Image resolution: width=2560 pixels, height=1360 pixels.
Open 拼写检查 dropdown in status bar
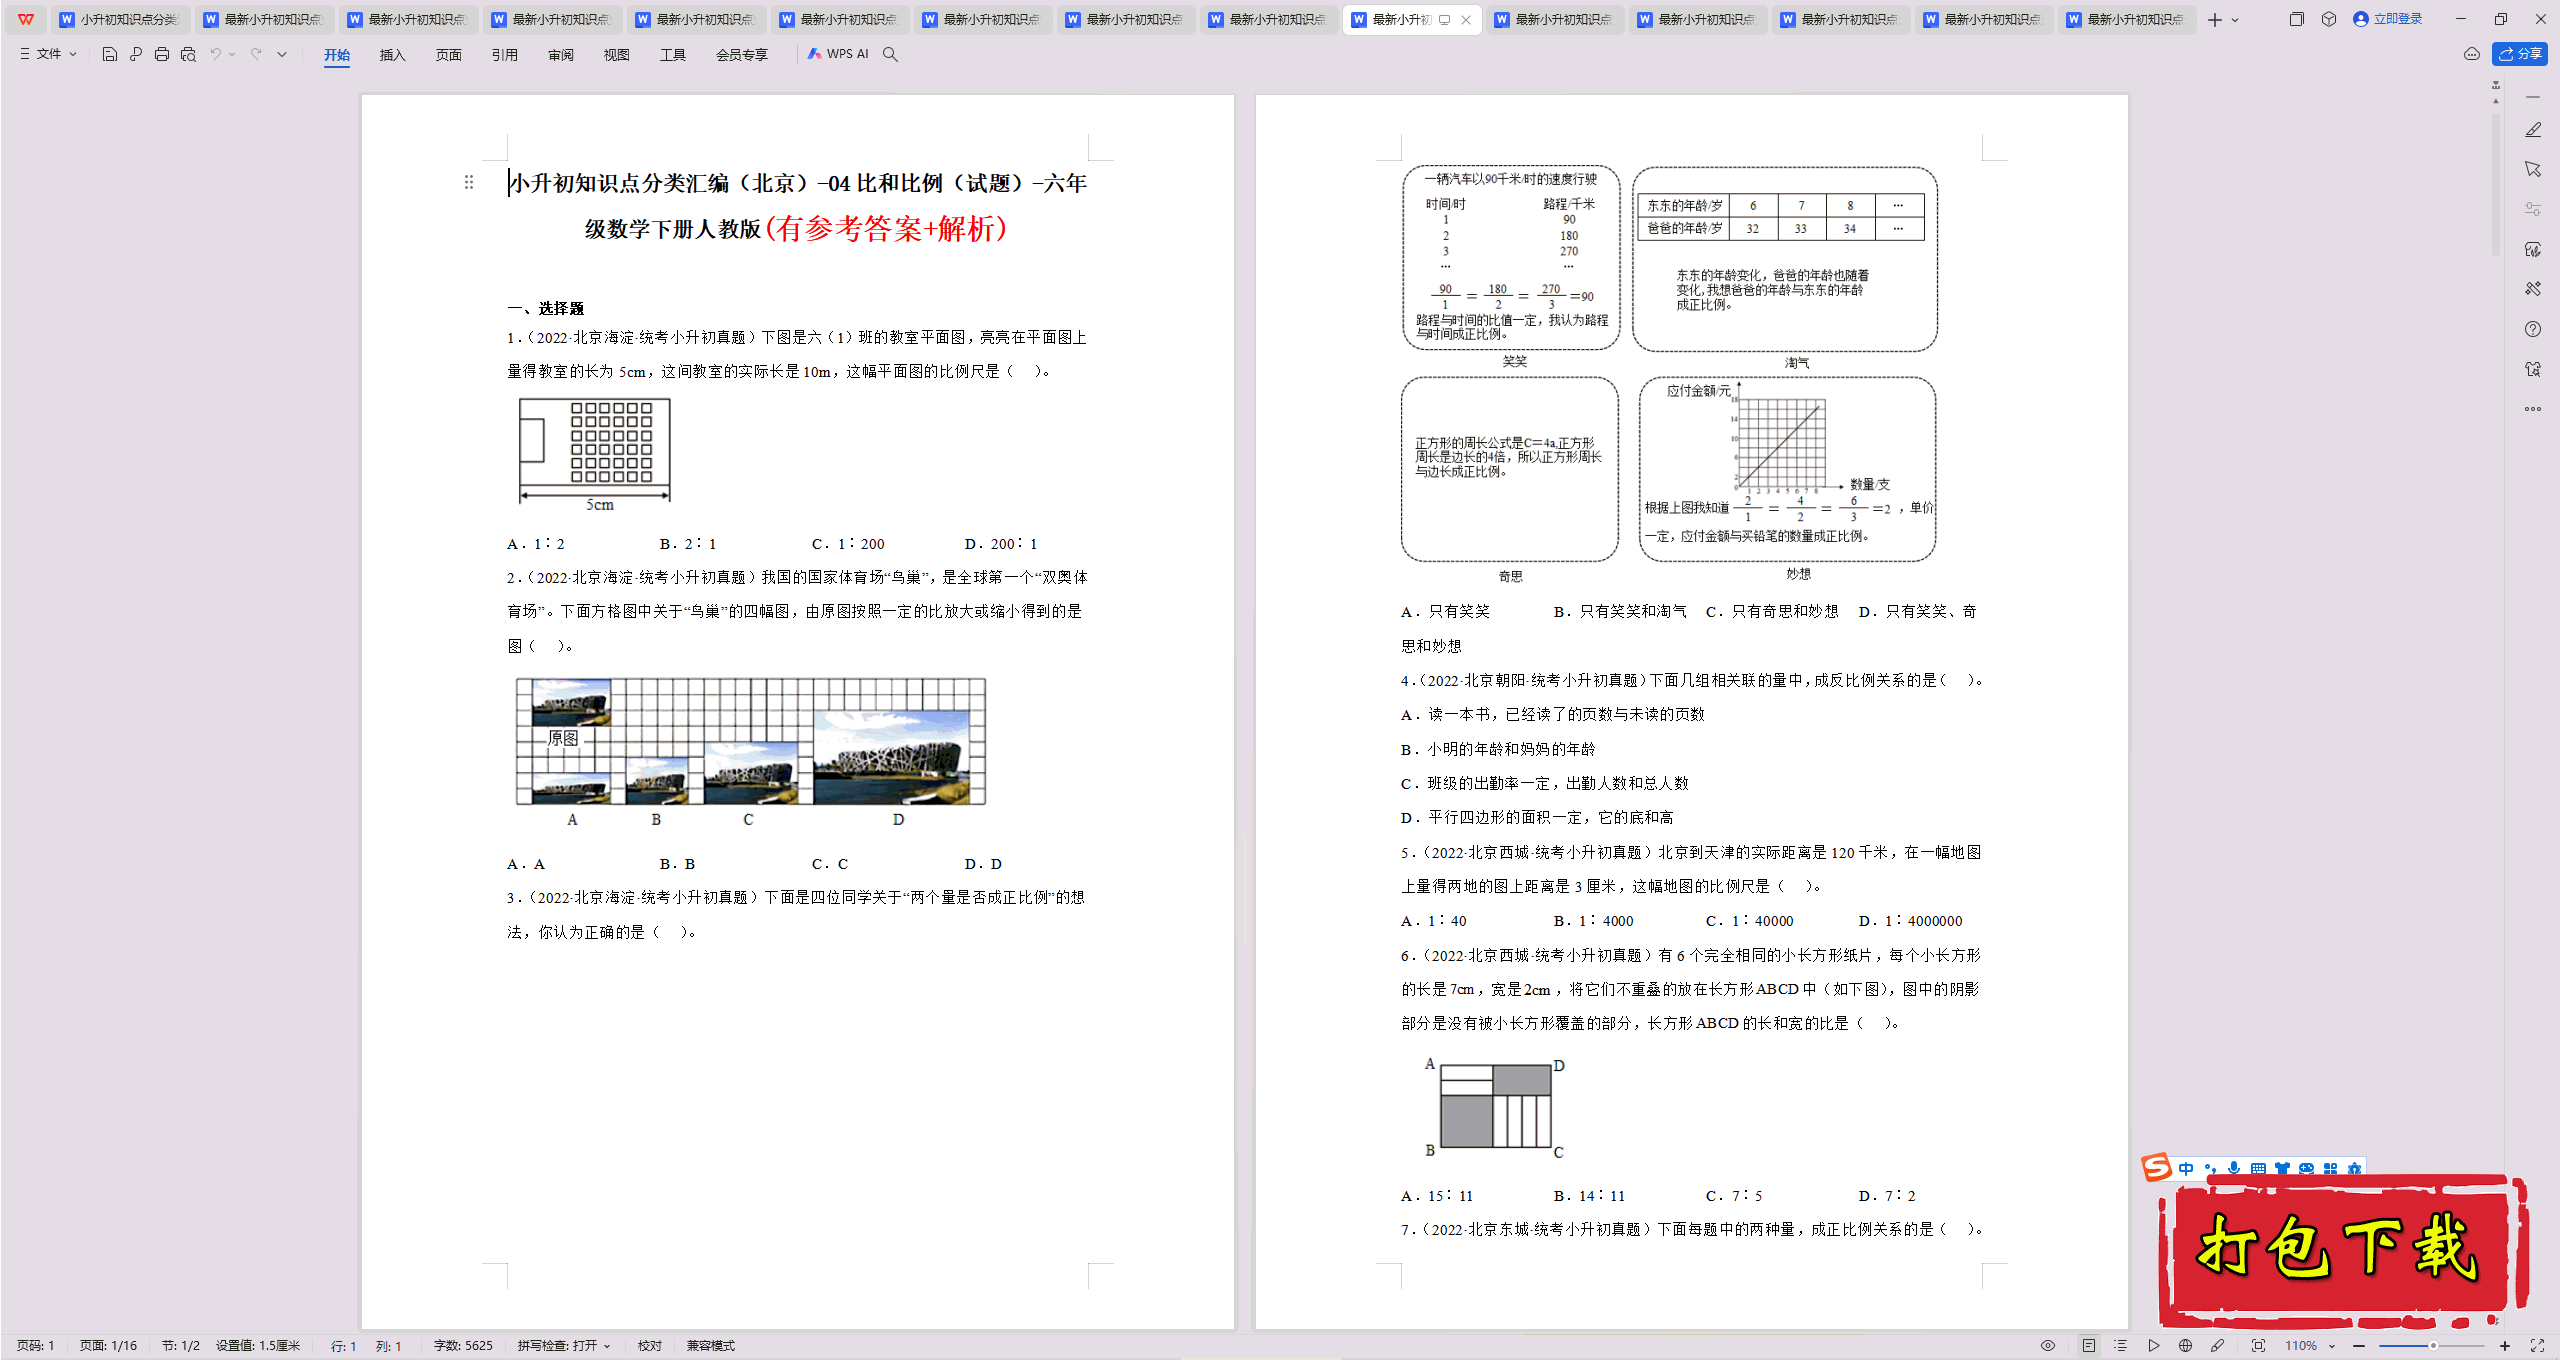click(564, 1346)
